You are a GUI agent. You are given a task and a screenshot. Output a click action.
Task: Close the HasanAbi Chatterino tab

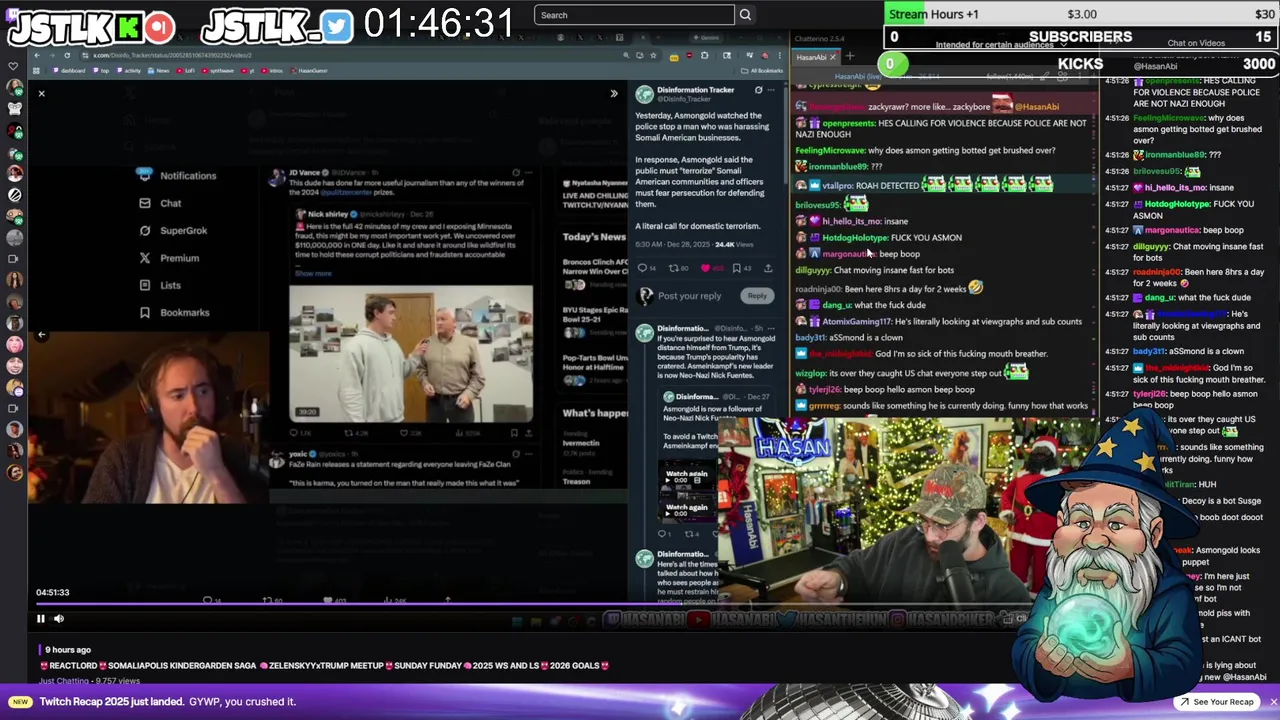832,58
